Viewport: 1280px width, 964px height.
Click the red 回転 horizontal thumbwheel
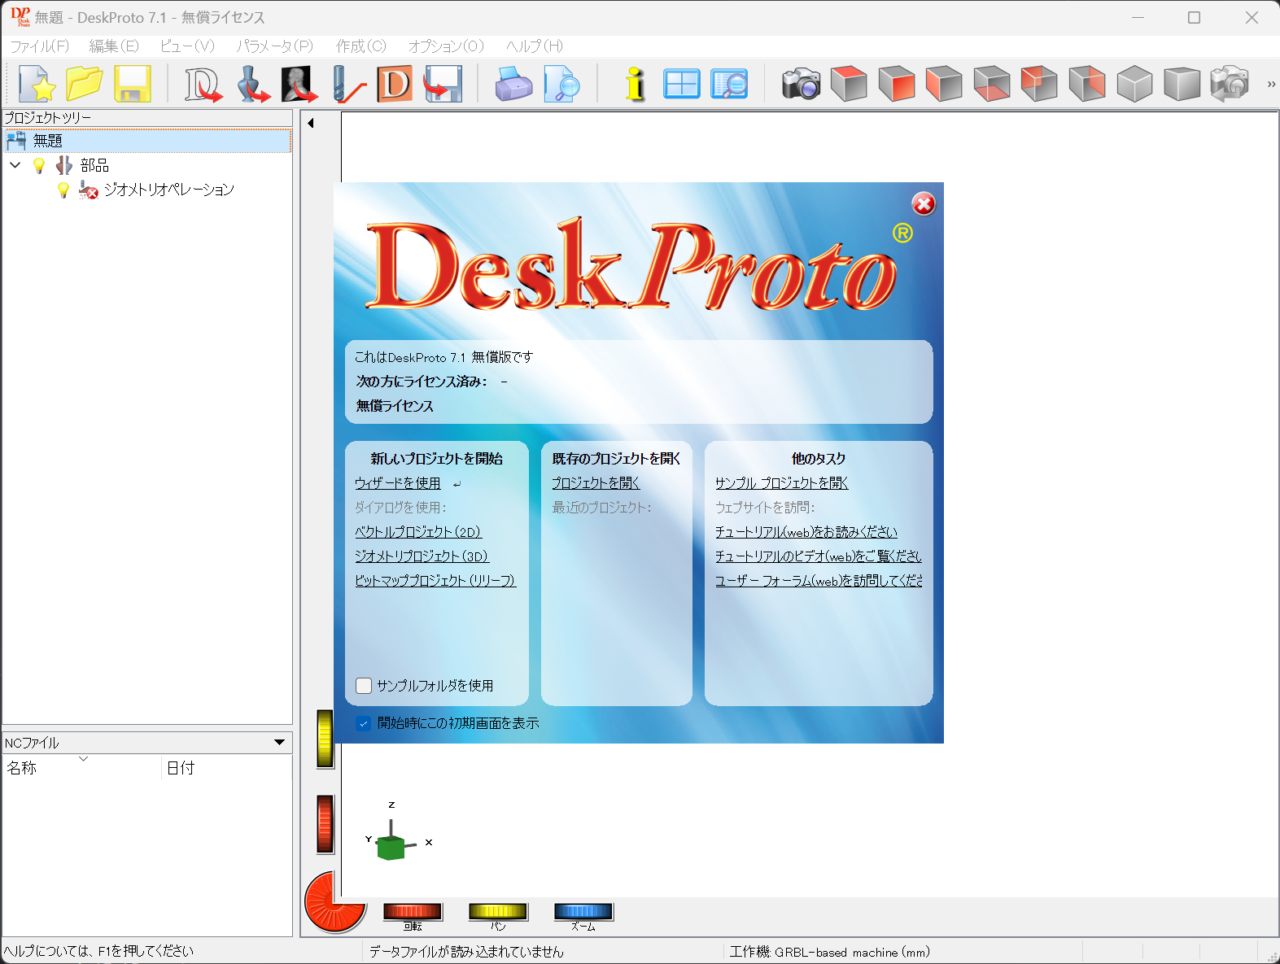point(413,911)
